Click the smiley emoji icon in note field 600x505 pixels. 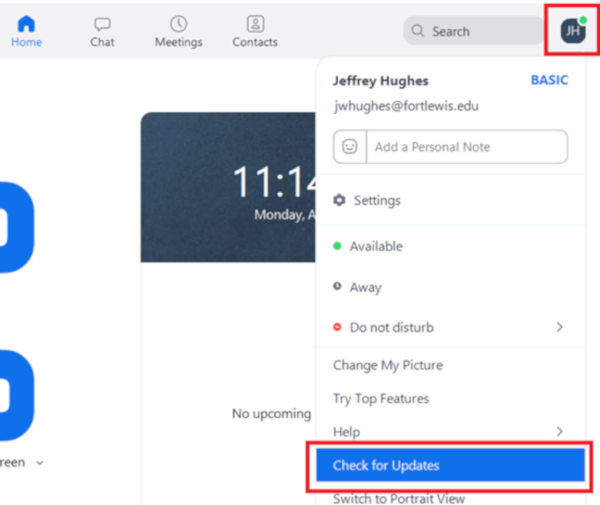(350, 146)
